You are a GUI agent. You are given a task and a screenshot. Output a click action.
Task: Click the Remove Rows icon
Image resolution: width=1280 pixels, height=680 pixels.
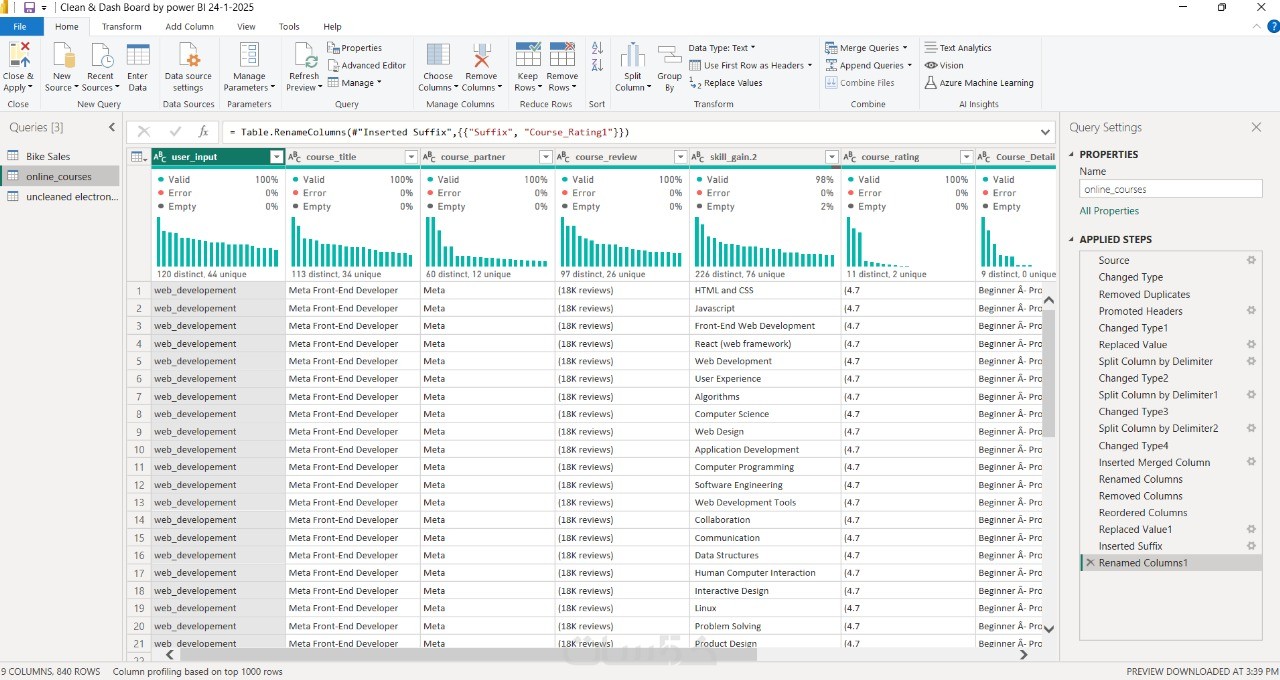click(563, 54)
